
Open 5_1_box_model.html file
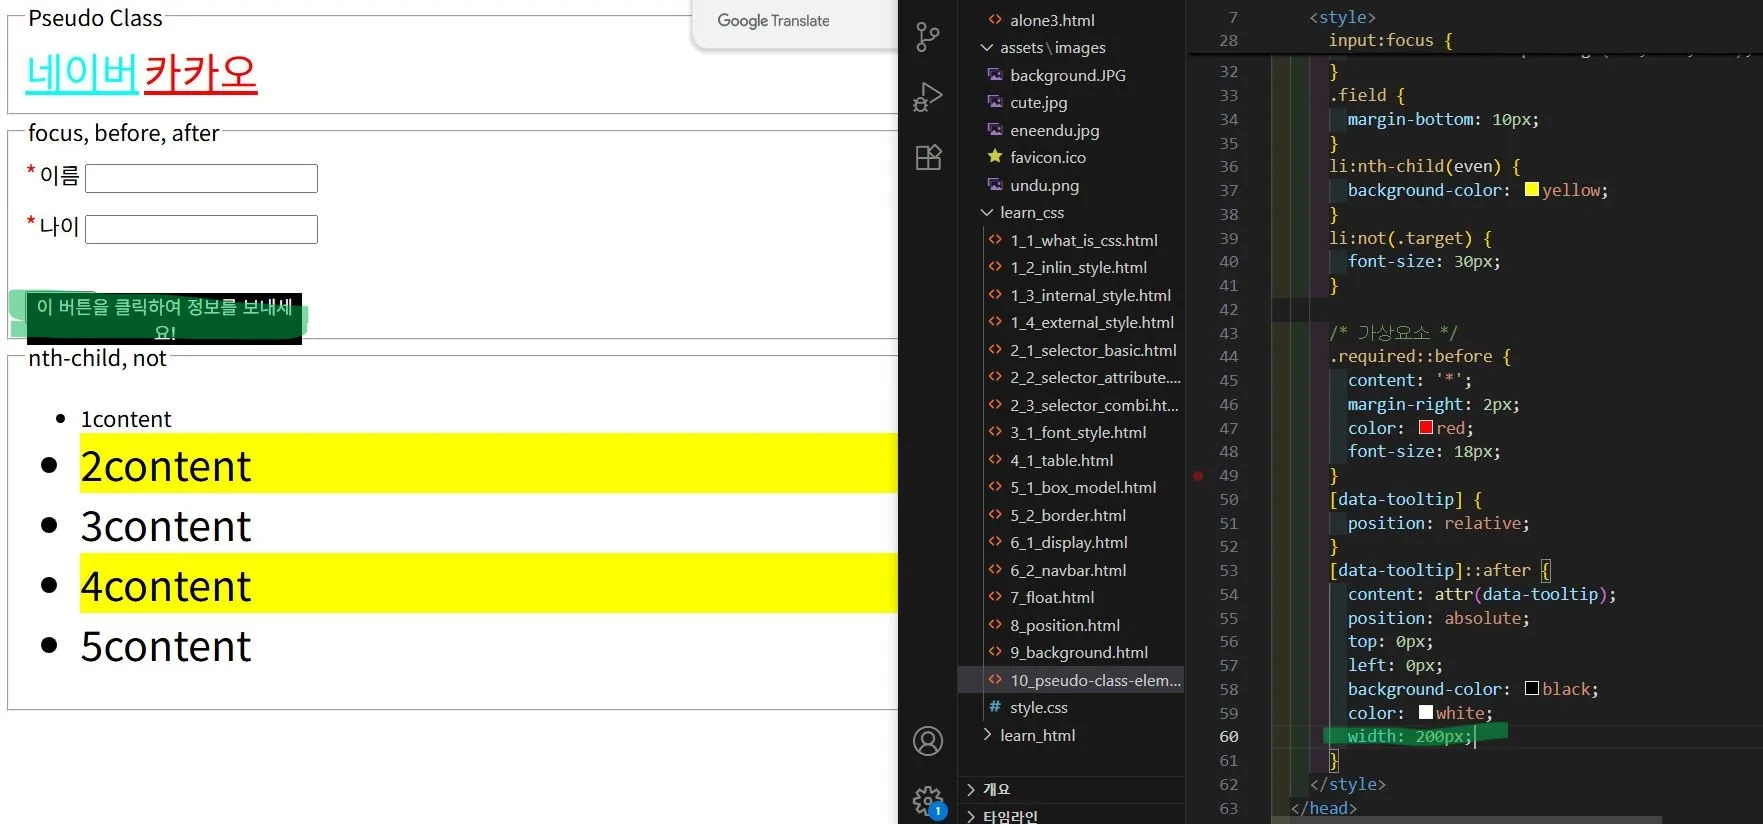[1083, 487]
